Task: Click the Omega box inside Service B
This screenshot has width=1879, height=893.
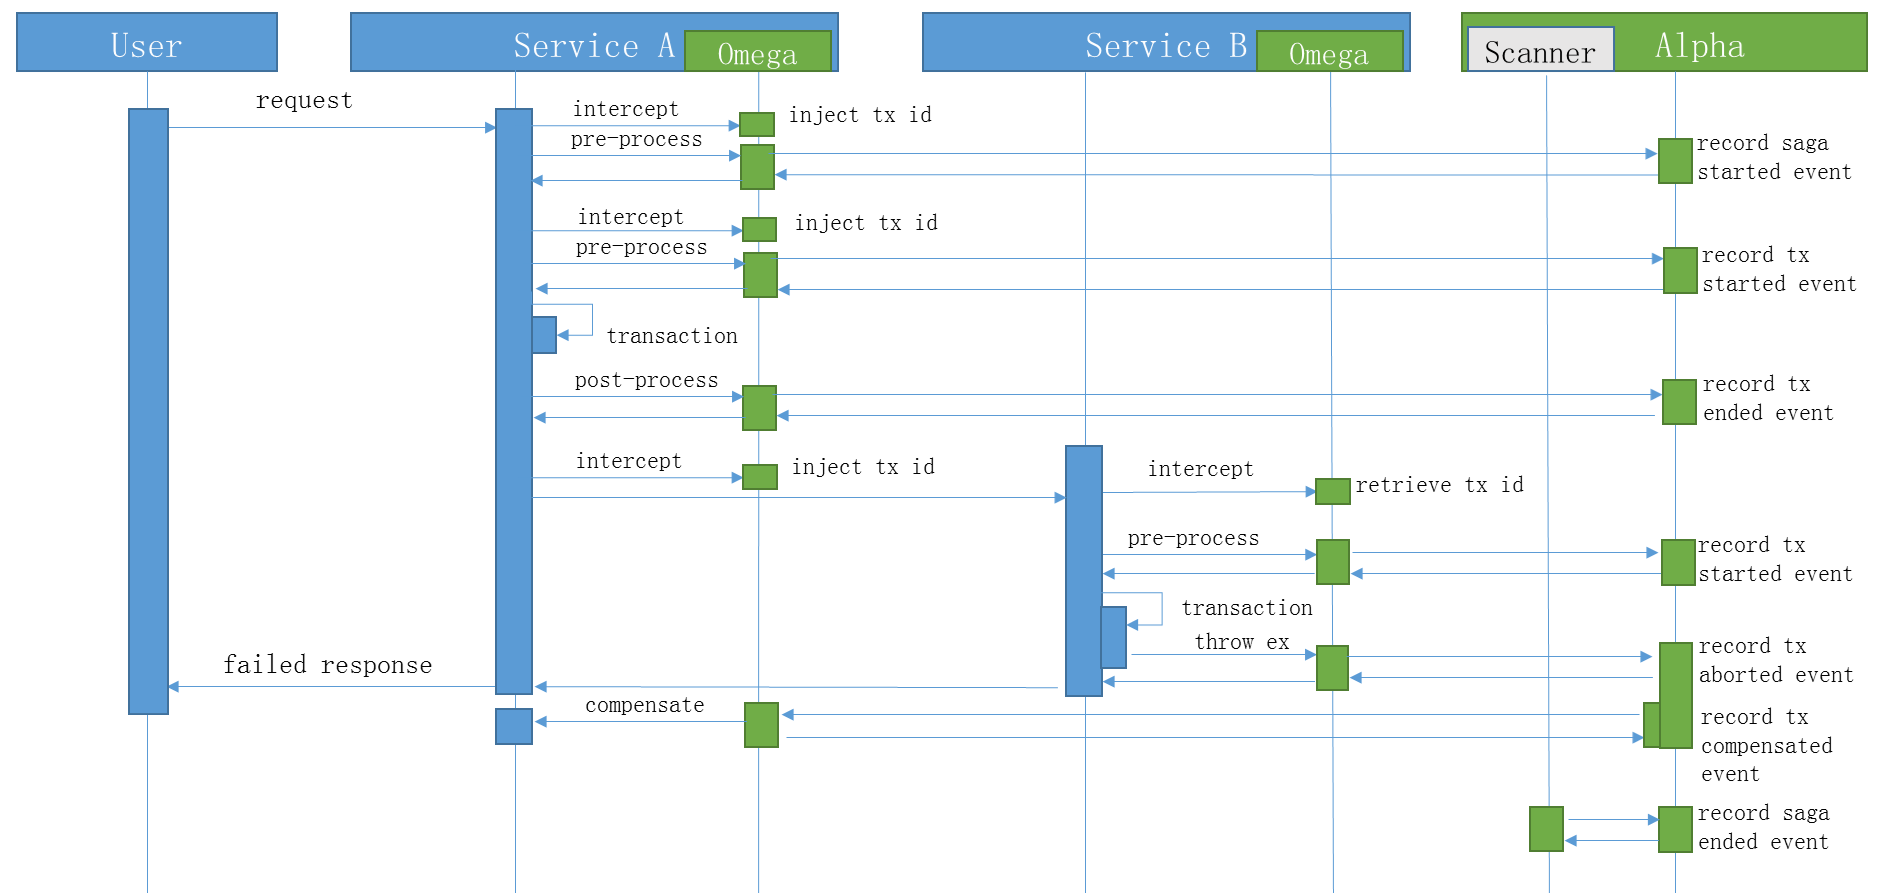Action: tap(1328, 53)
